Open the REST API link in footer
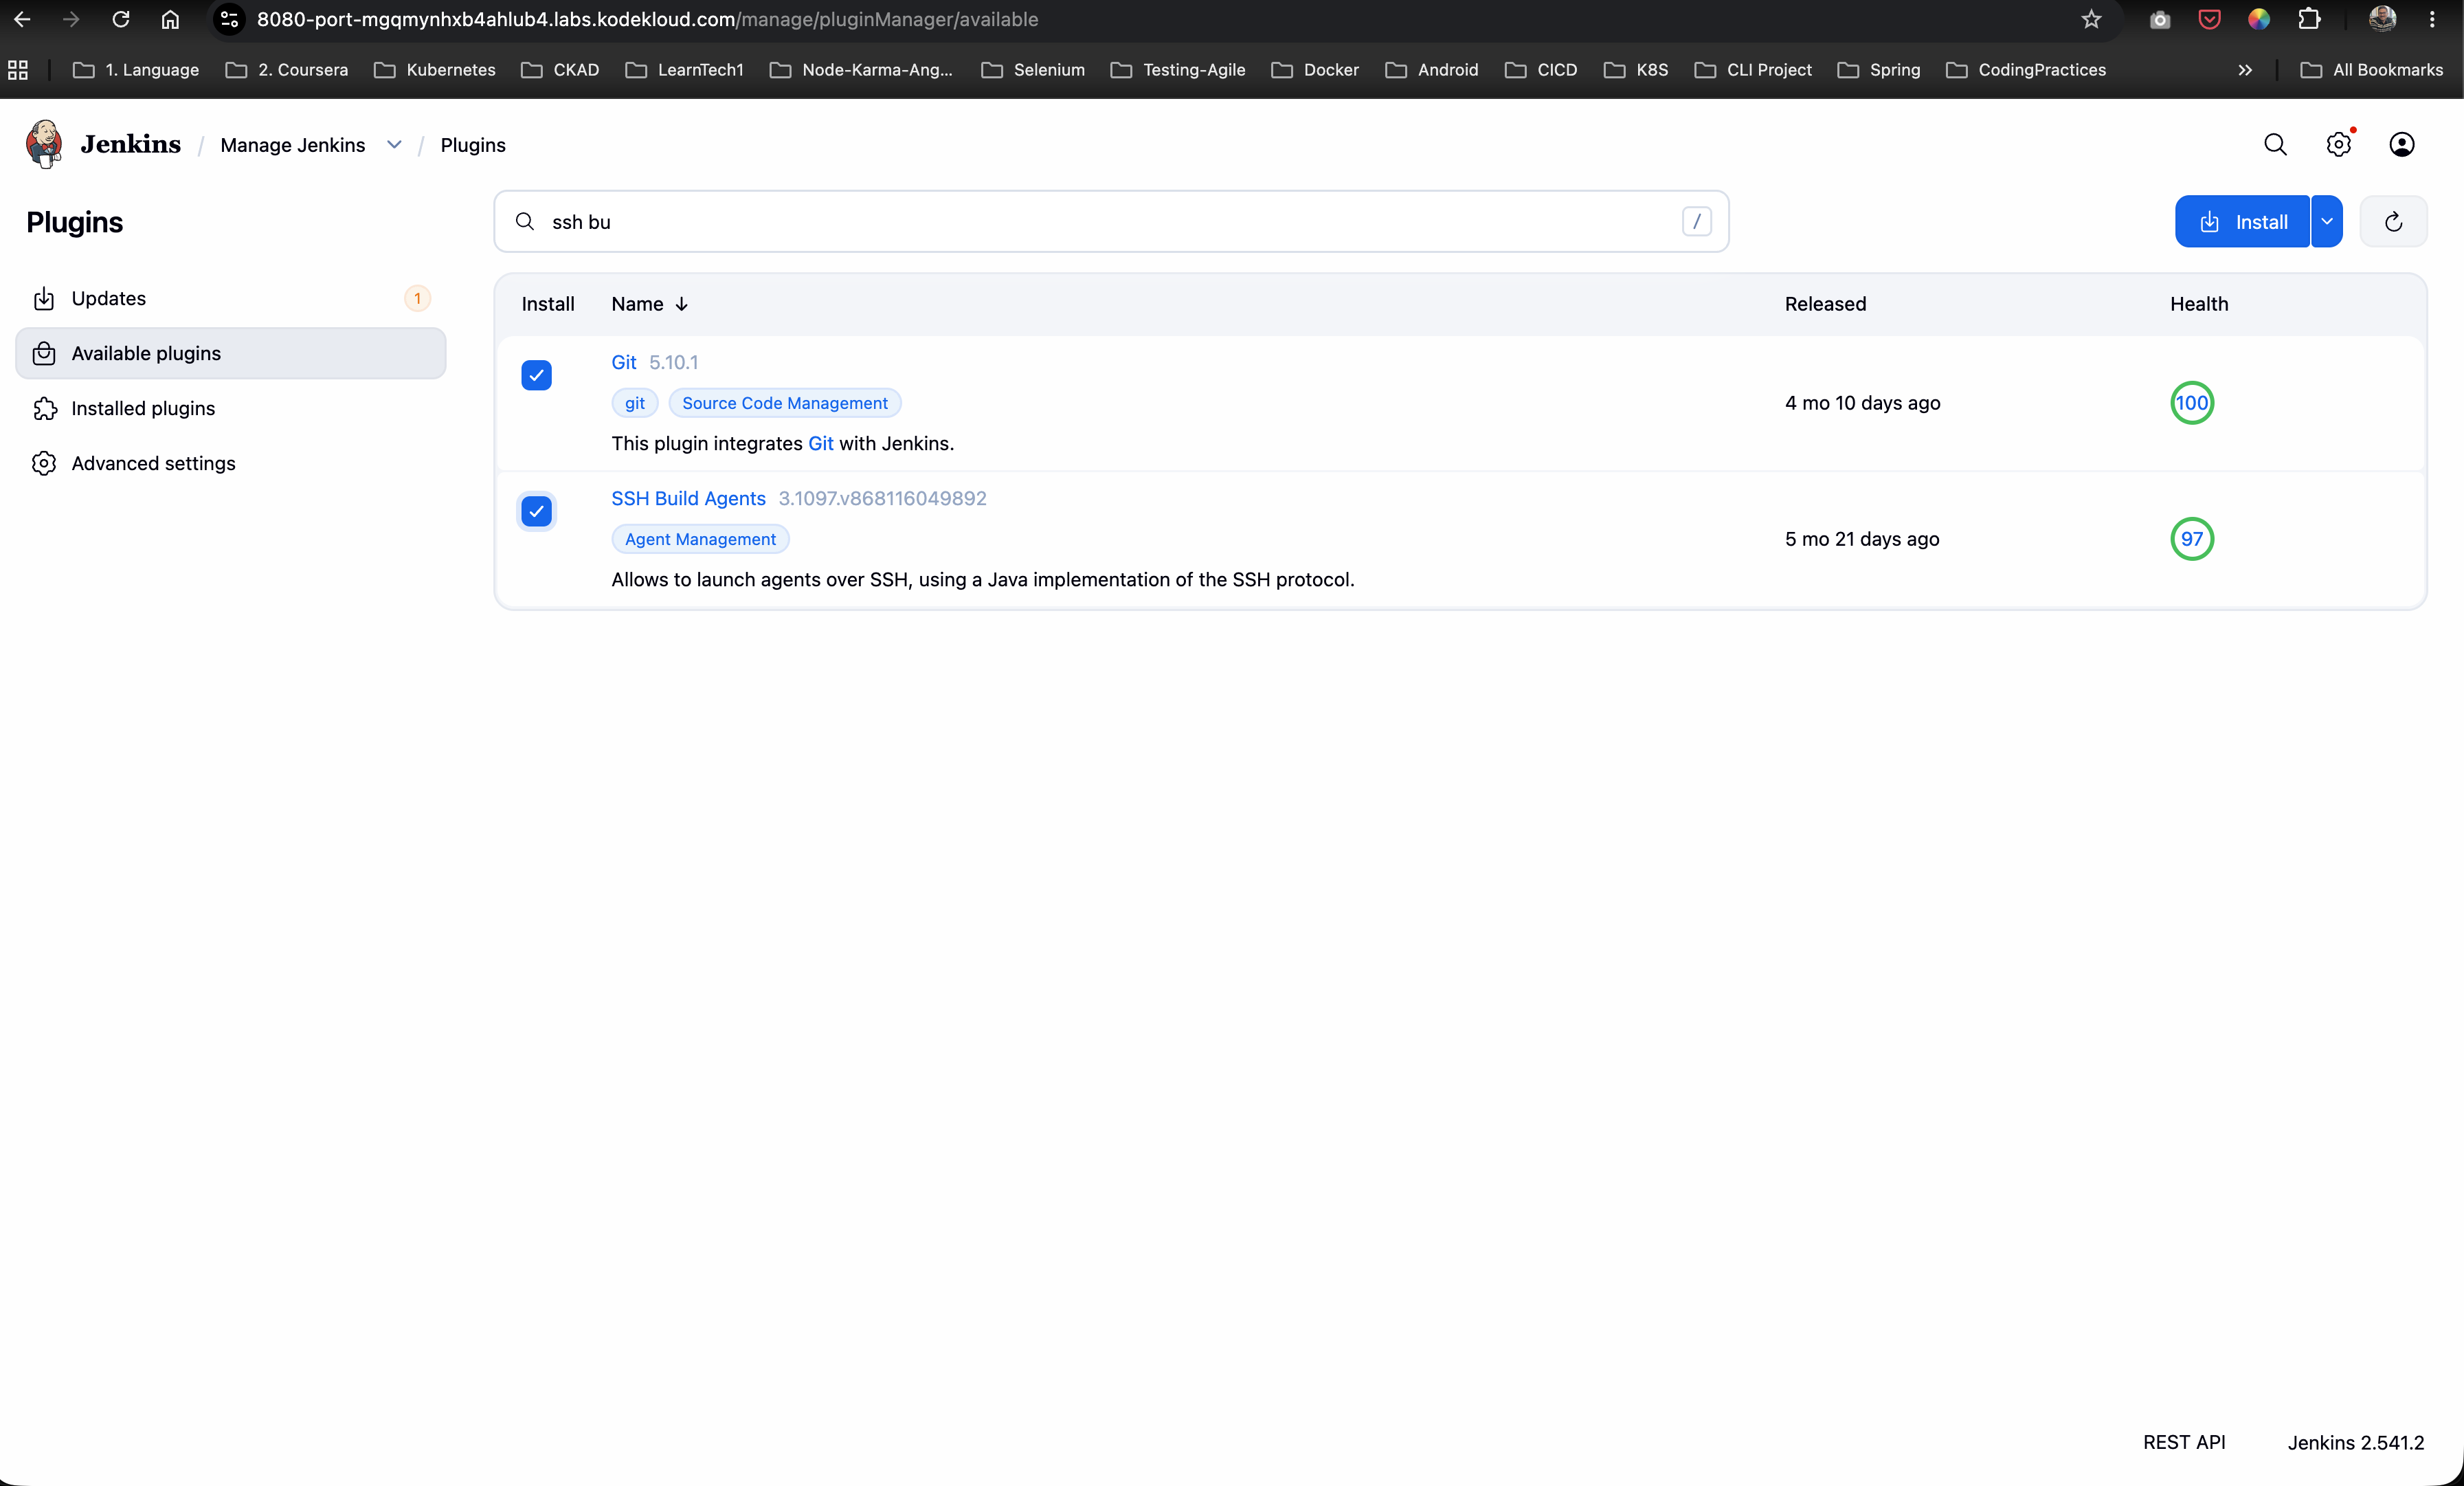The width and height of the screenshot is (2464, 1486). point(2184,1442)
